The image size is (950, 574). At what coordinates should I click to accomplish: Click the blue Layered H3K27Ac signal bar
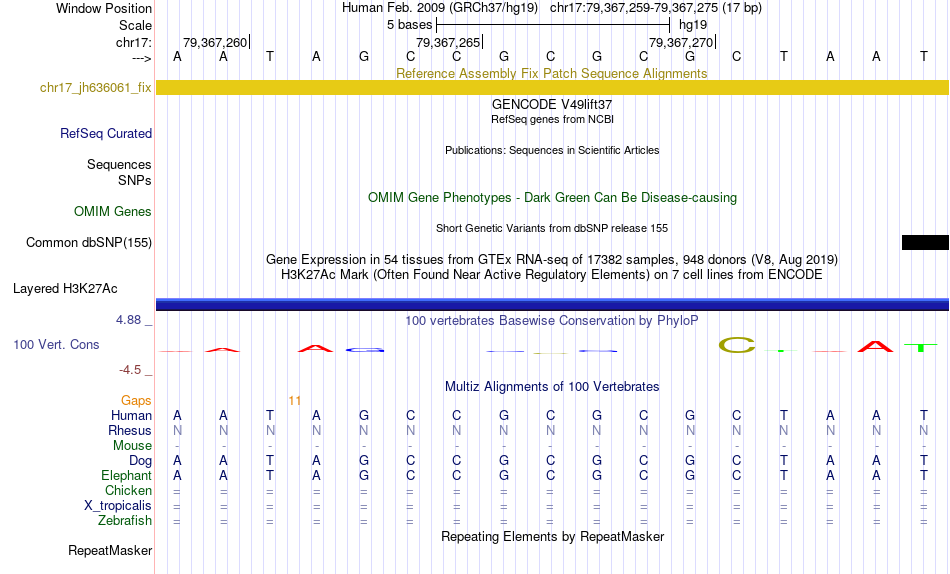click(552, 304)
